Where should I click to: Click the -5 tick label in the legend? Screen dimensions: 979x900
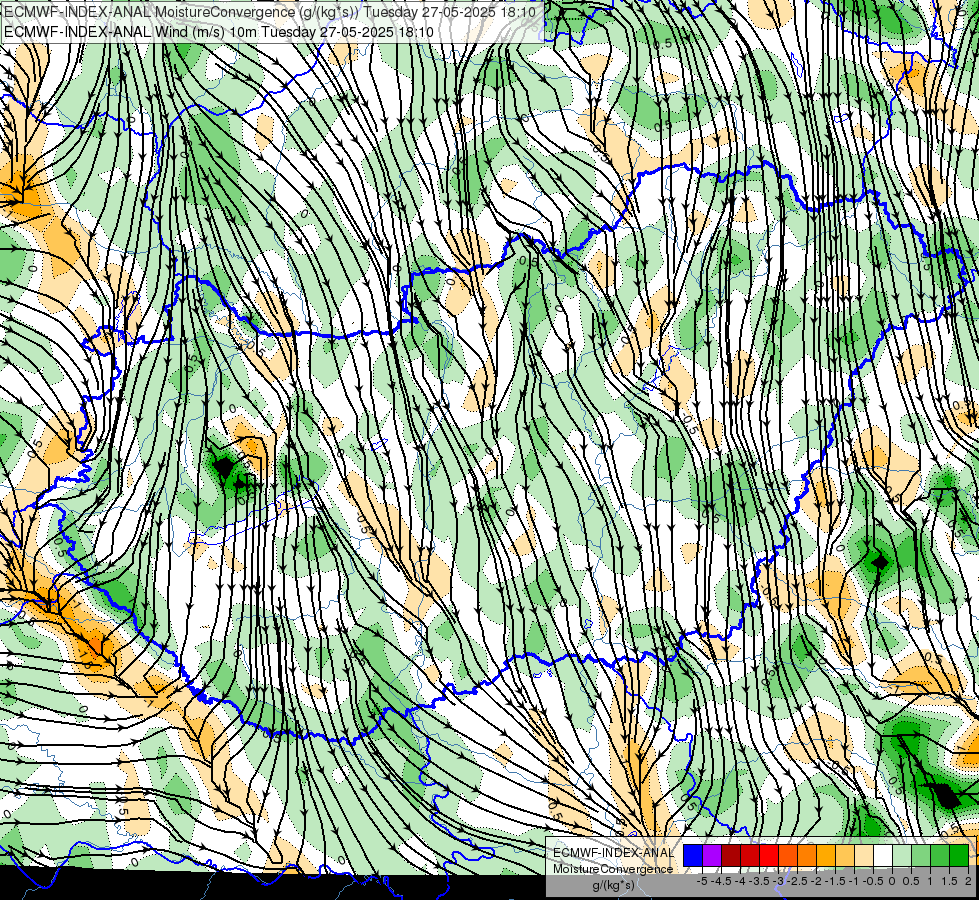pyautogui.click(x=702, y=881)
